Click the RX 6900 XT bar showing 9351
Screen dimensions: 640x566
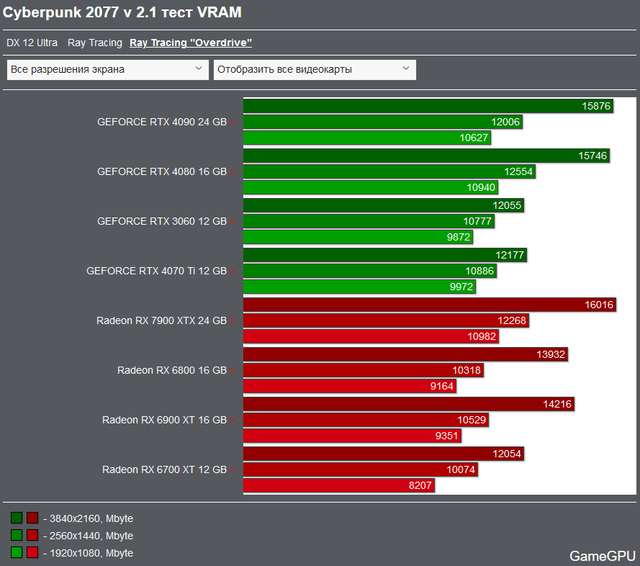[x=352, y=437]
